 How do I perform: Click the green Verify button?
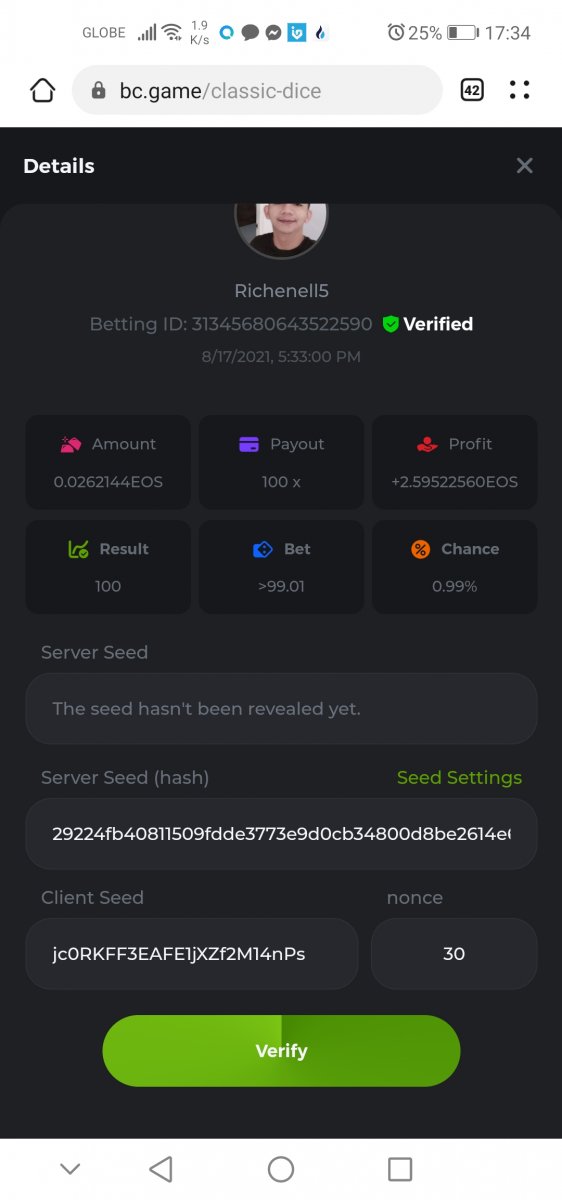pos(281,1051)
